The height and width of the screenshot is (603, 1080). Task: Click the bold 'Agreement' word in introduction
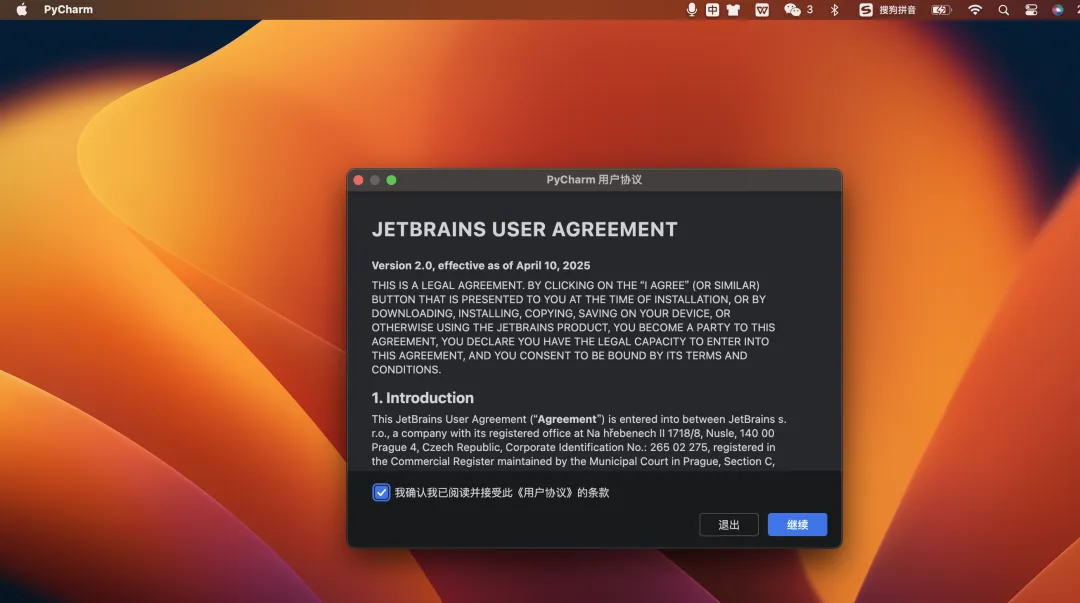[x=567, y=419]
